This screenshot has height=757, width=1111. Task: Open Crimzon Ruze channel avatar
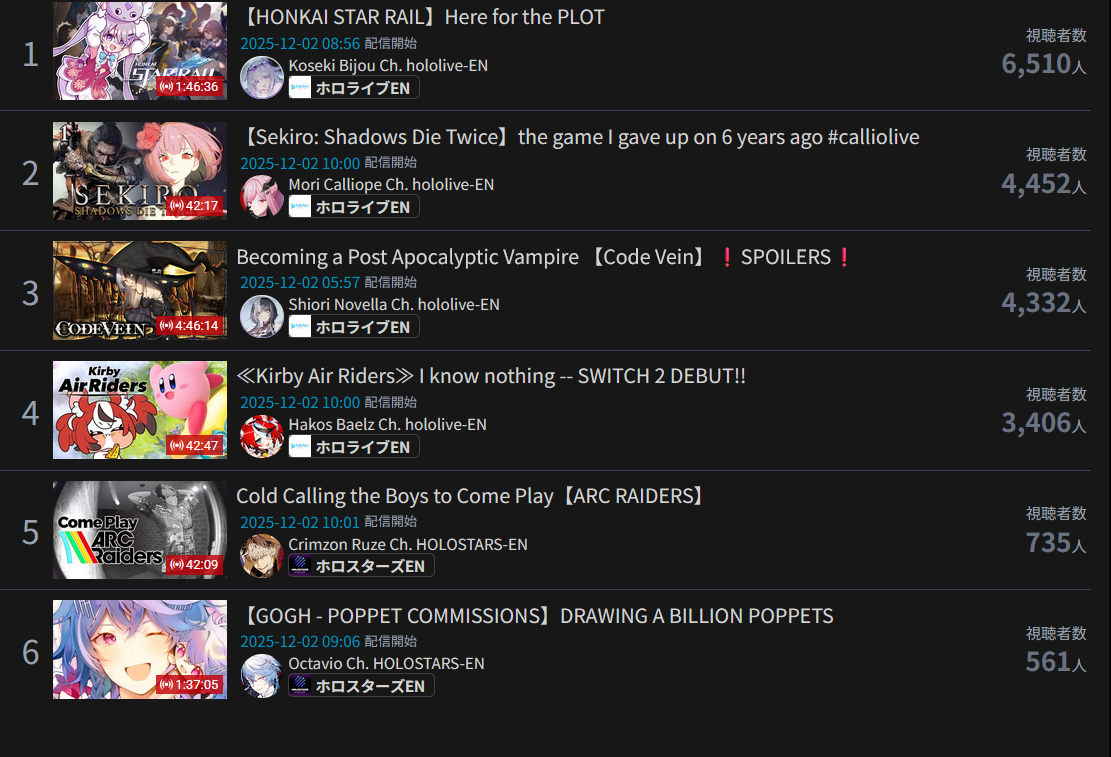point(261,556)
